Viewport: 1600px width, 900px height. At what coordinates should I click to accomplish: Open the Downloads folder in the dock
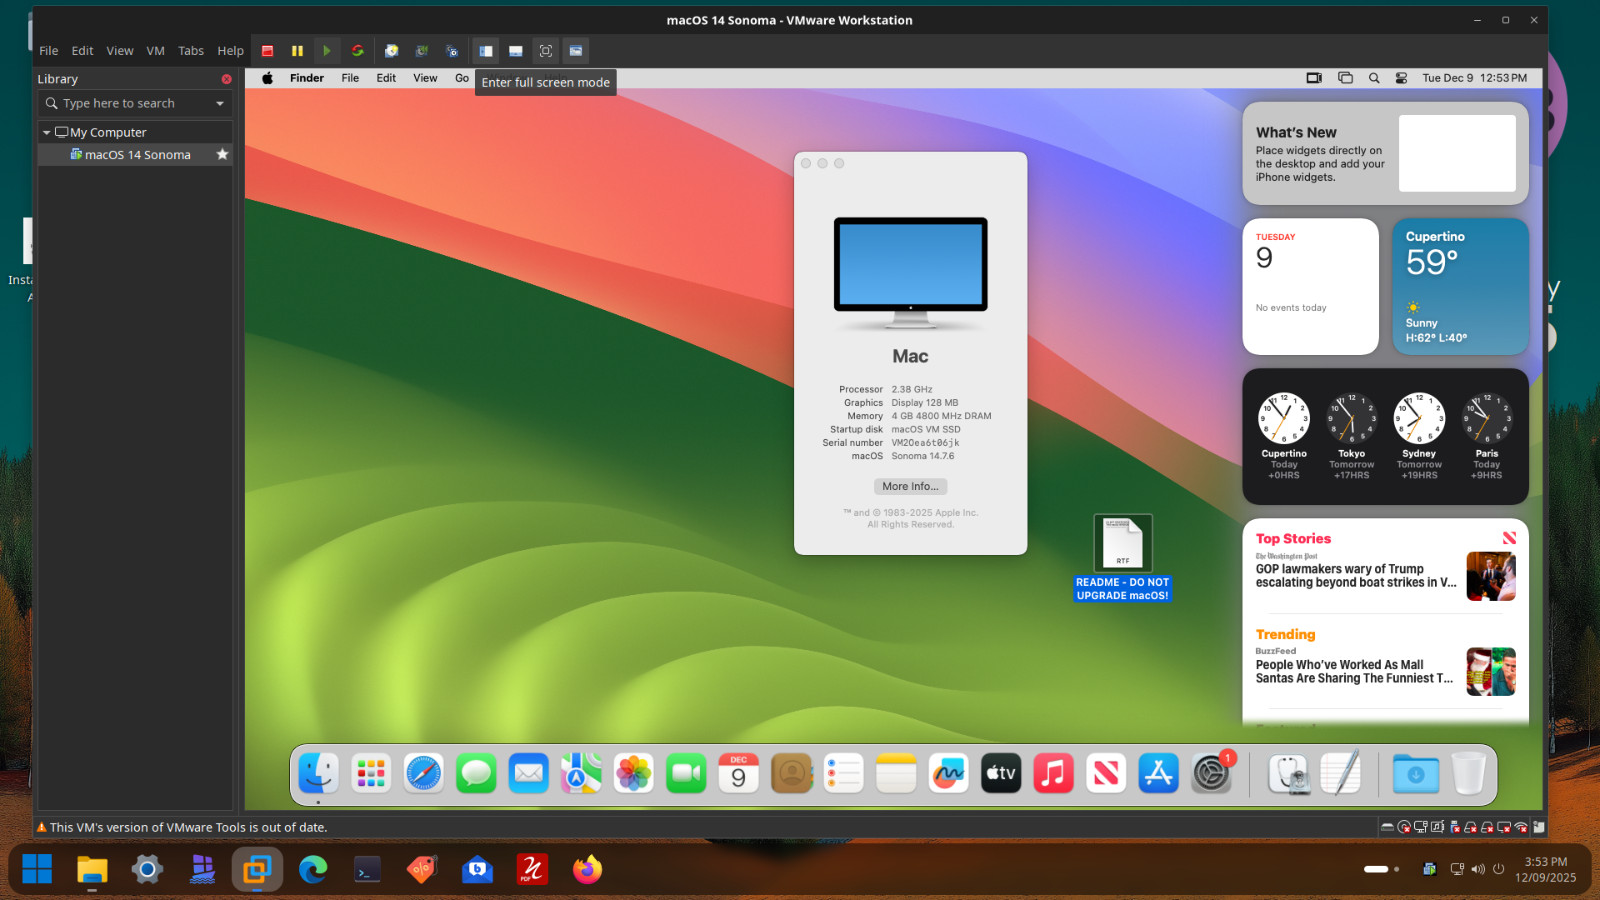[1416, 773]
